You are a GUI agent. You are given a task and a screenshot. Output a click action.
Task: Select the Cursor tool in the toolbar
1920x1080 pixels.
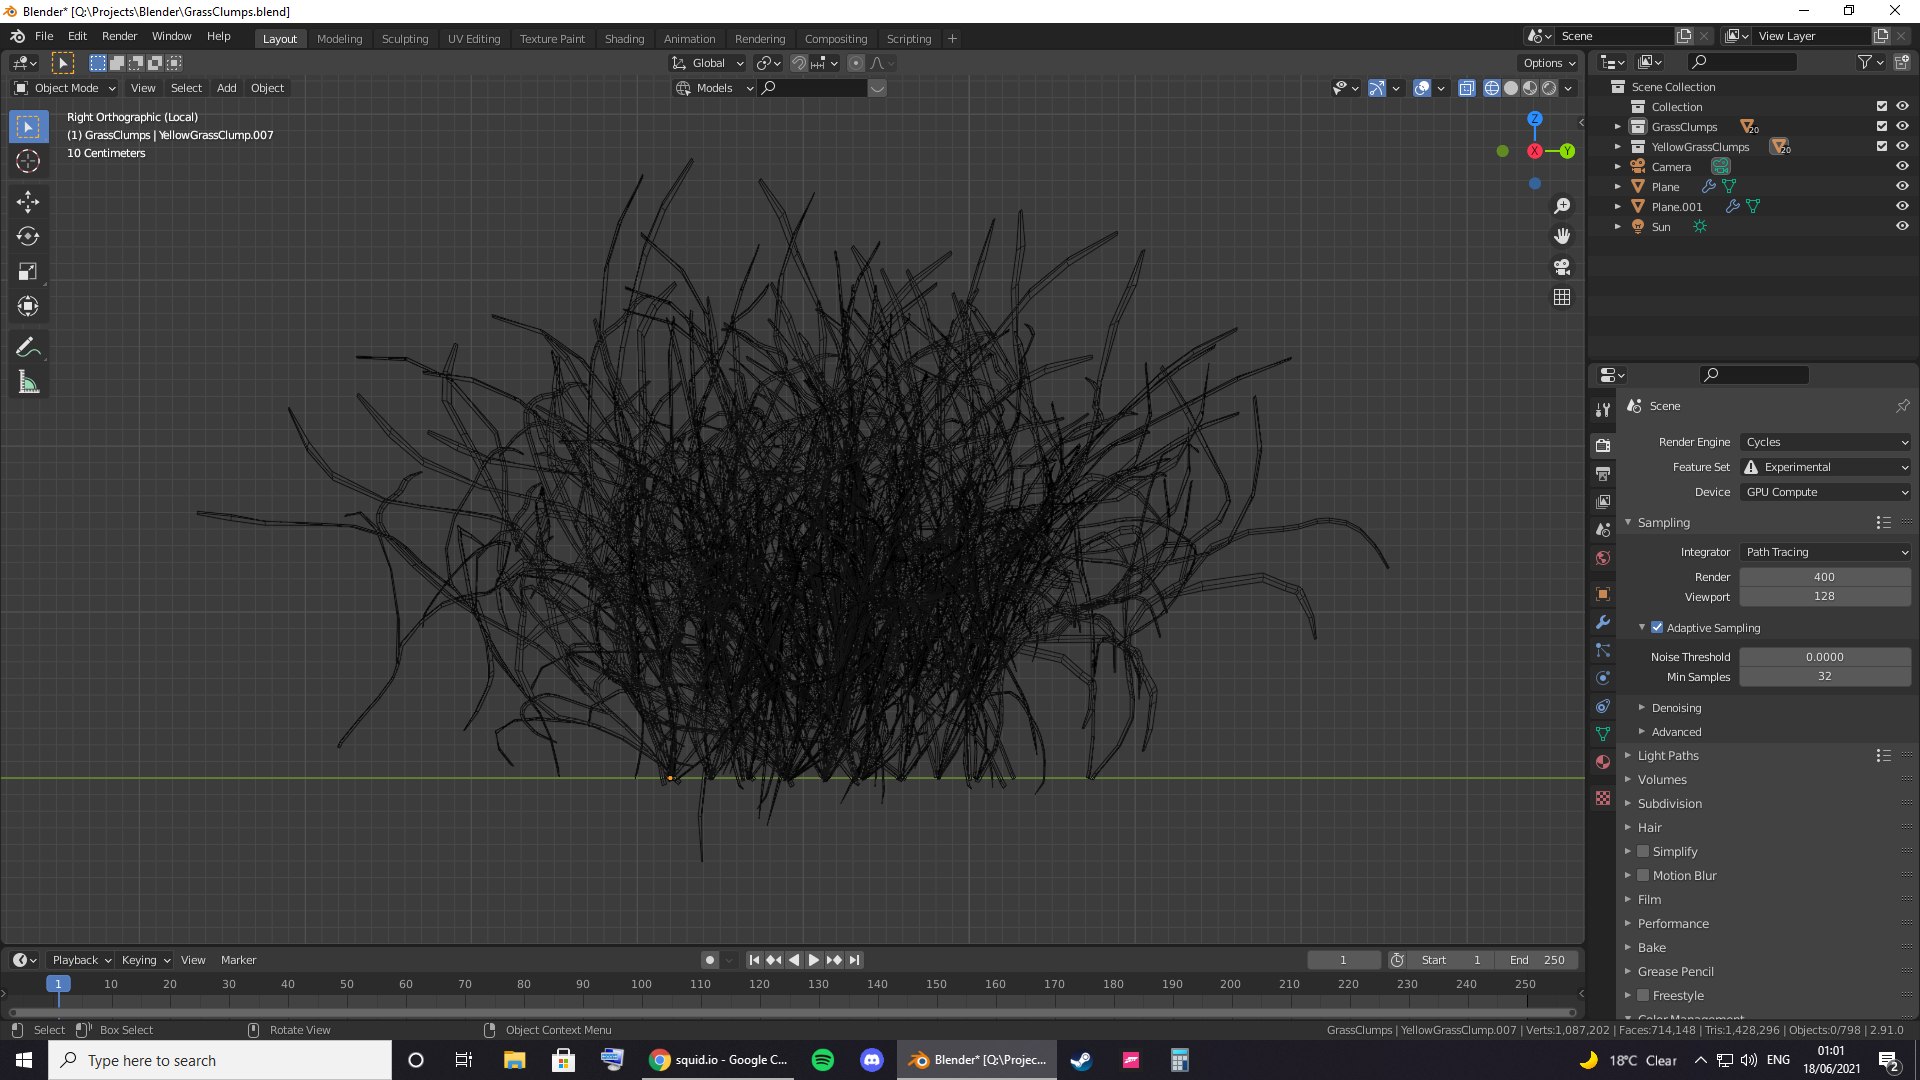[x=28, y=161]
